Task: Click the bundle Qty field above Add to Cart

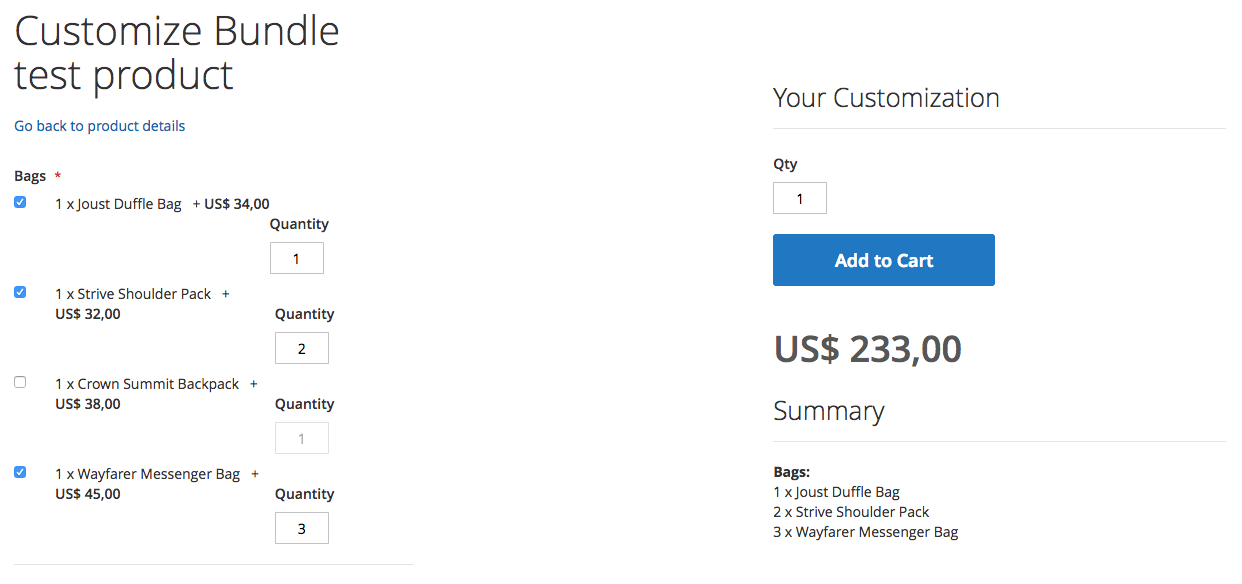Action: pos(800,198)
